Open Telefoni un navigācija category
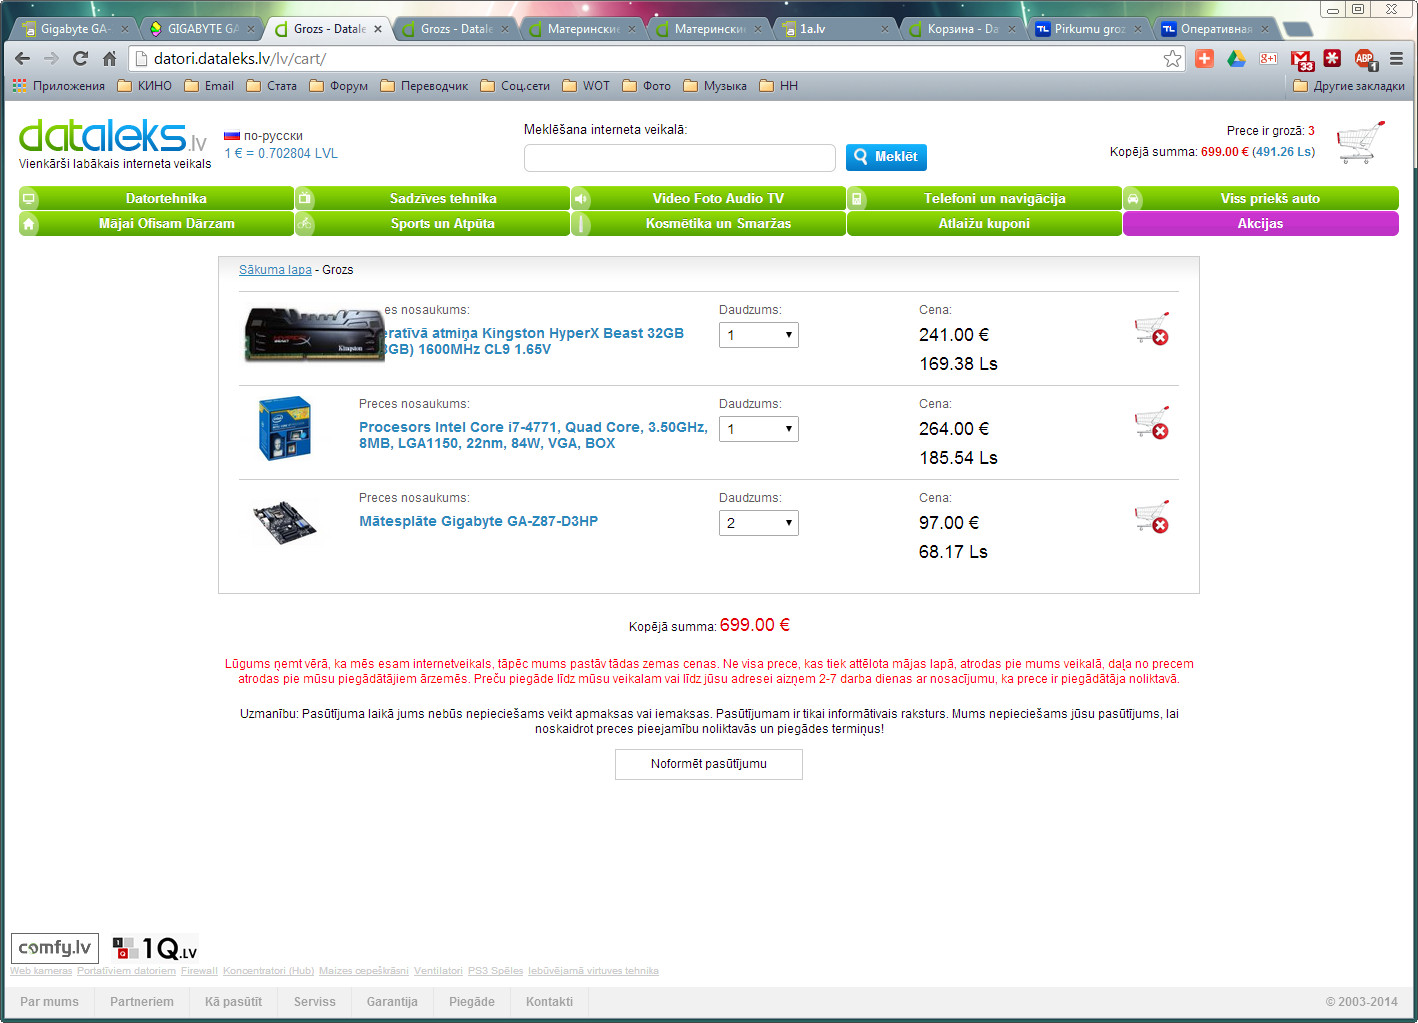This screenshot has height=1023, width=1418. 984,198
